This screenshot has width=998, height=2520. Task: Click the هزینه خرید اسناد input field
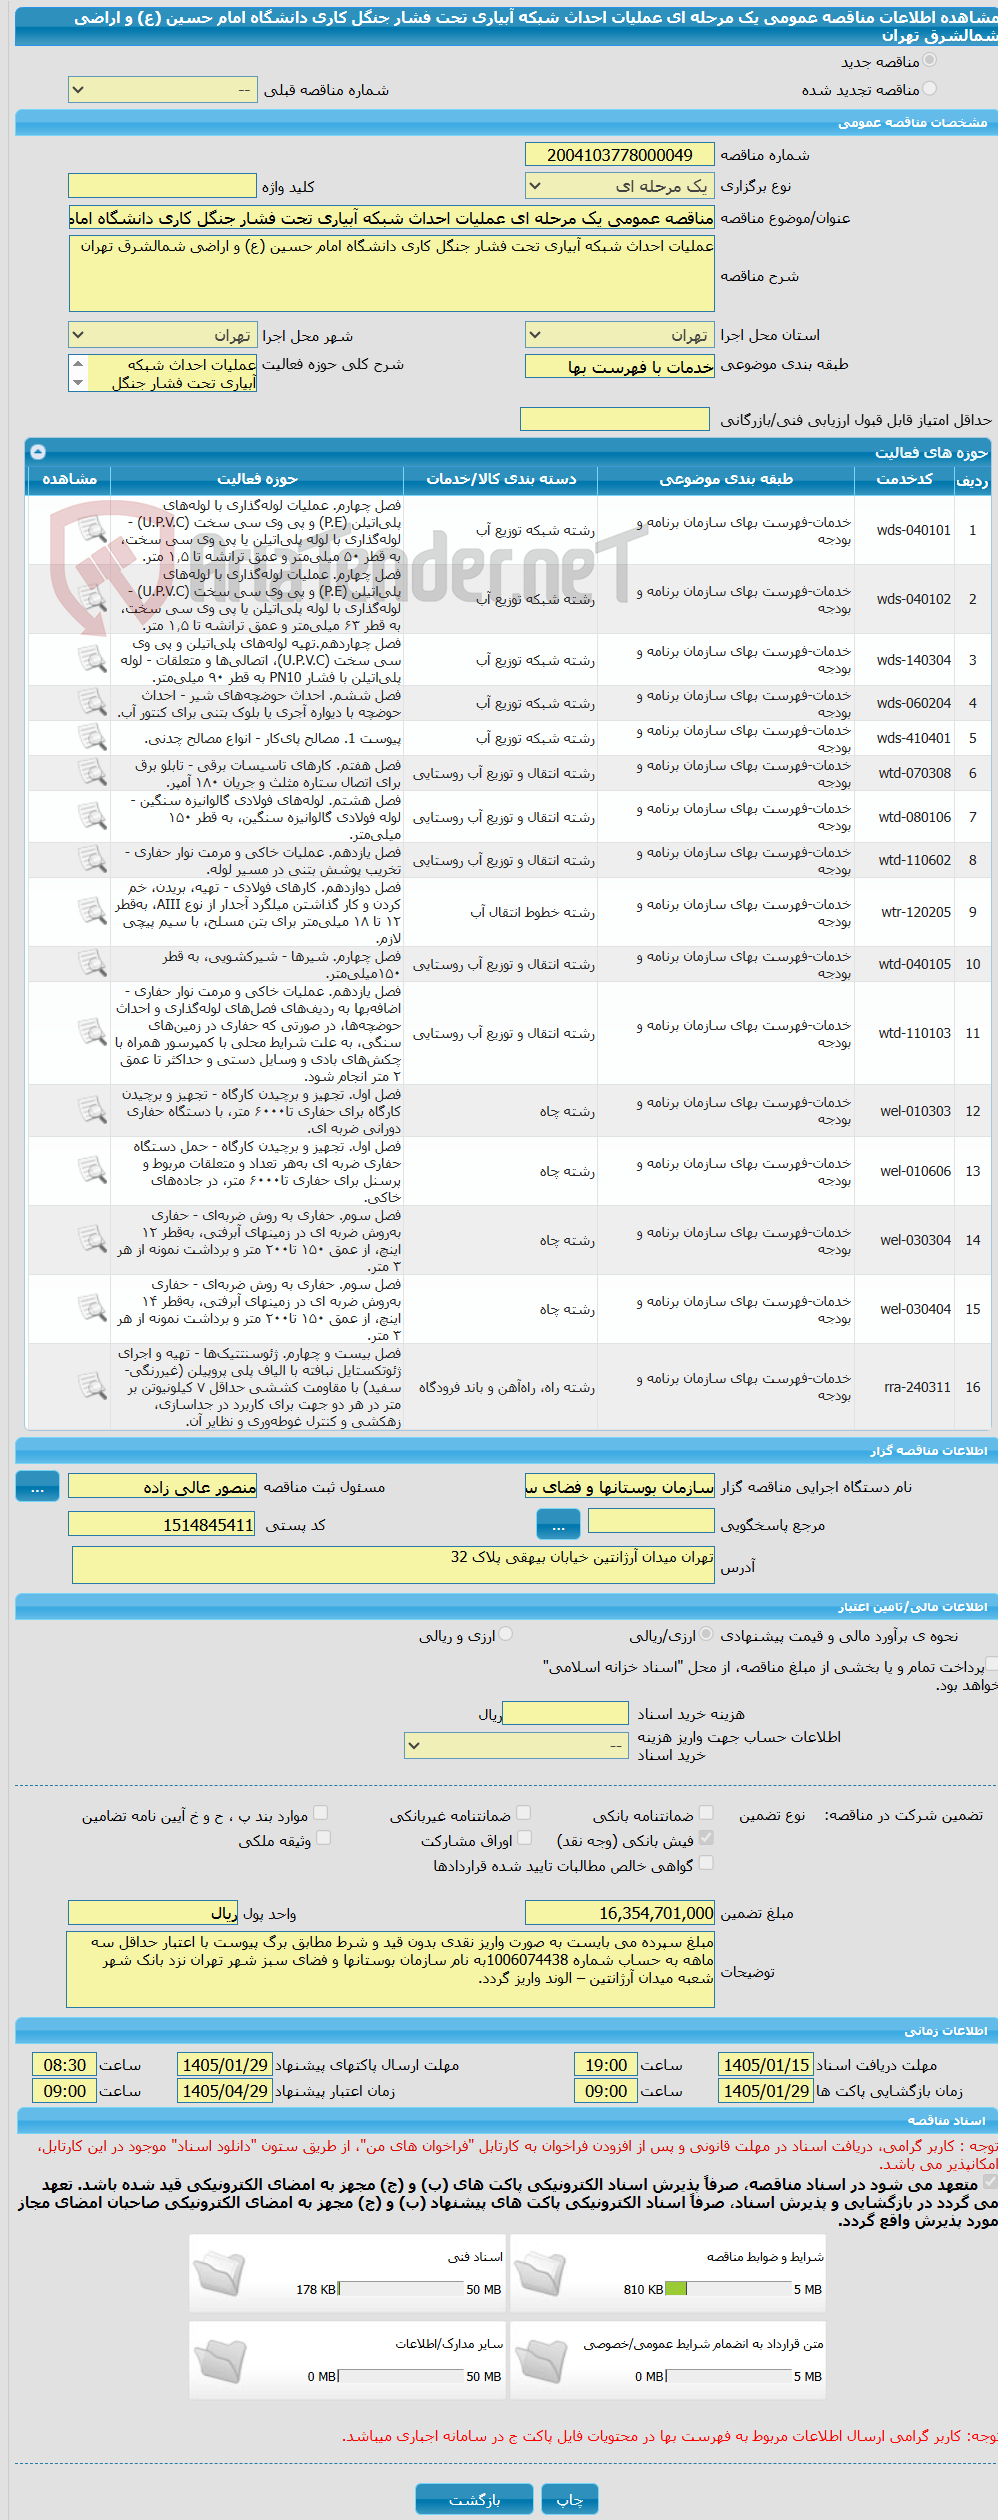coord(565,1713)
